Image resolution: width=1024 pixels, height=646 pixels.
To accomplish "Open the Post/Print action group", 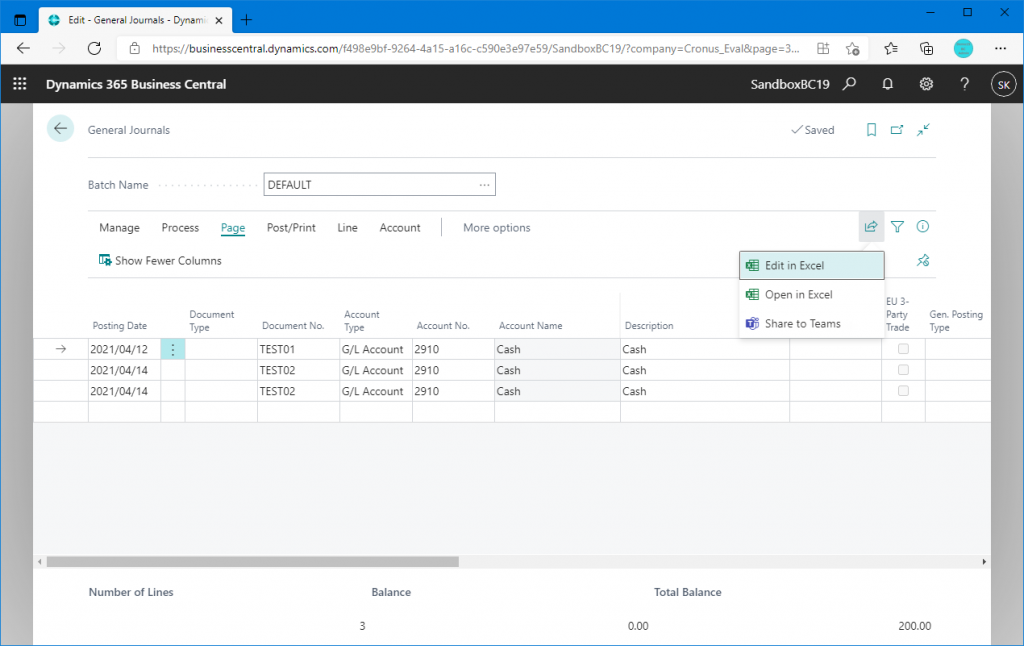I will click(291, 228).
